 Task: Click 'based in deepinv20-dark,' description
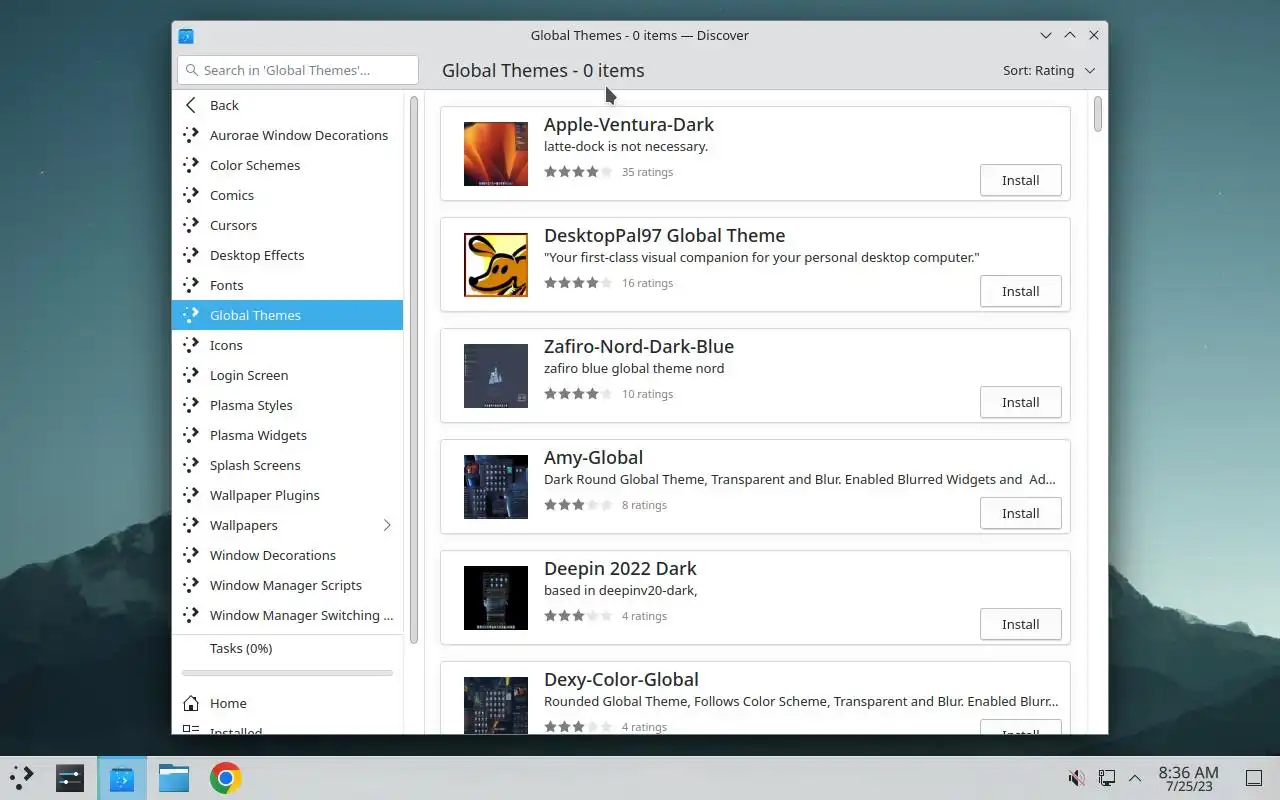[621, 590]
